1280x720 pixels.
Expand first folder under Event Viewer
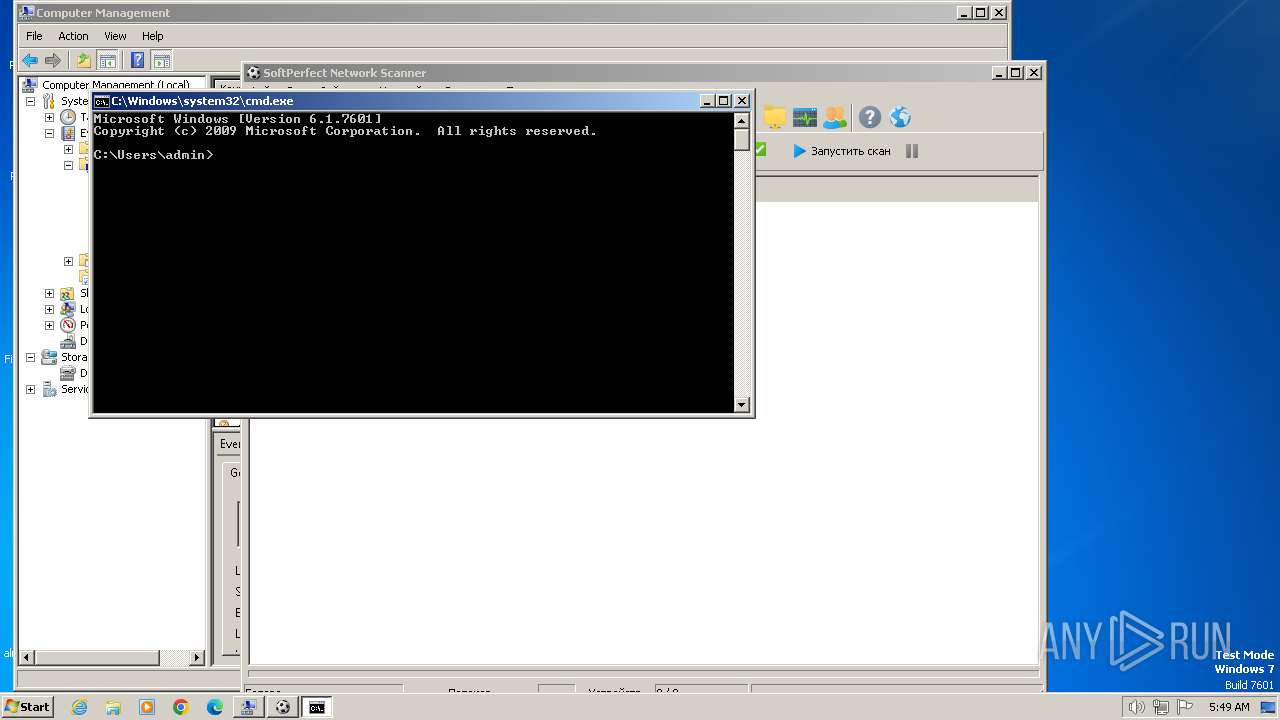point(68,149)
